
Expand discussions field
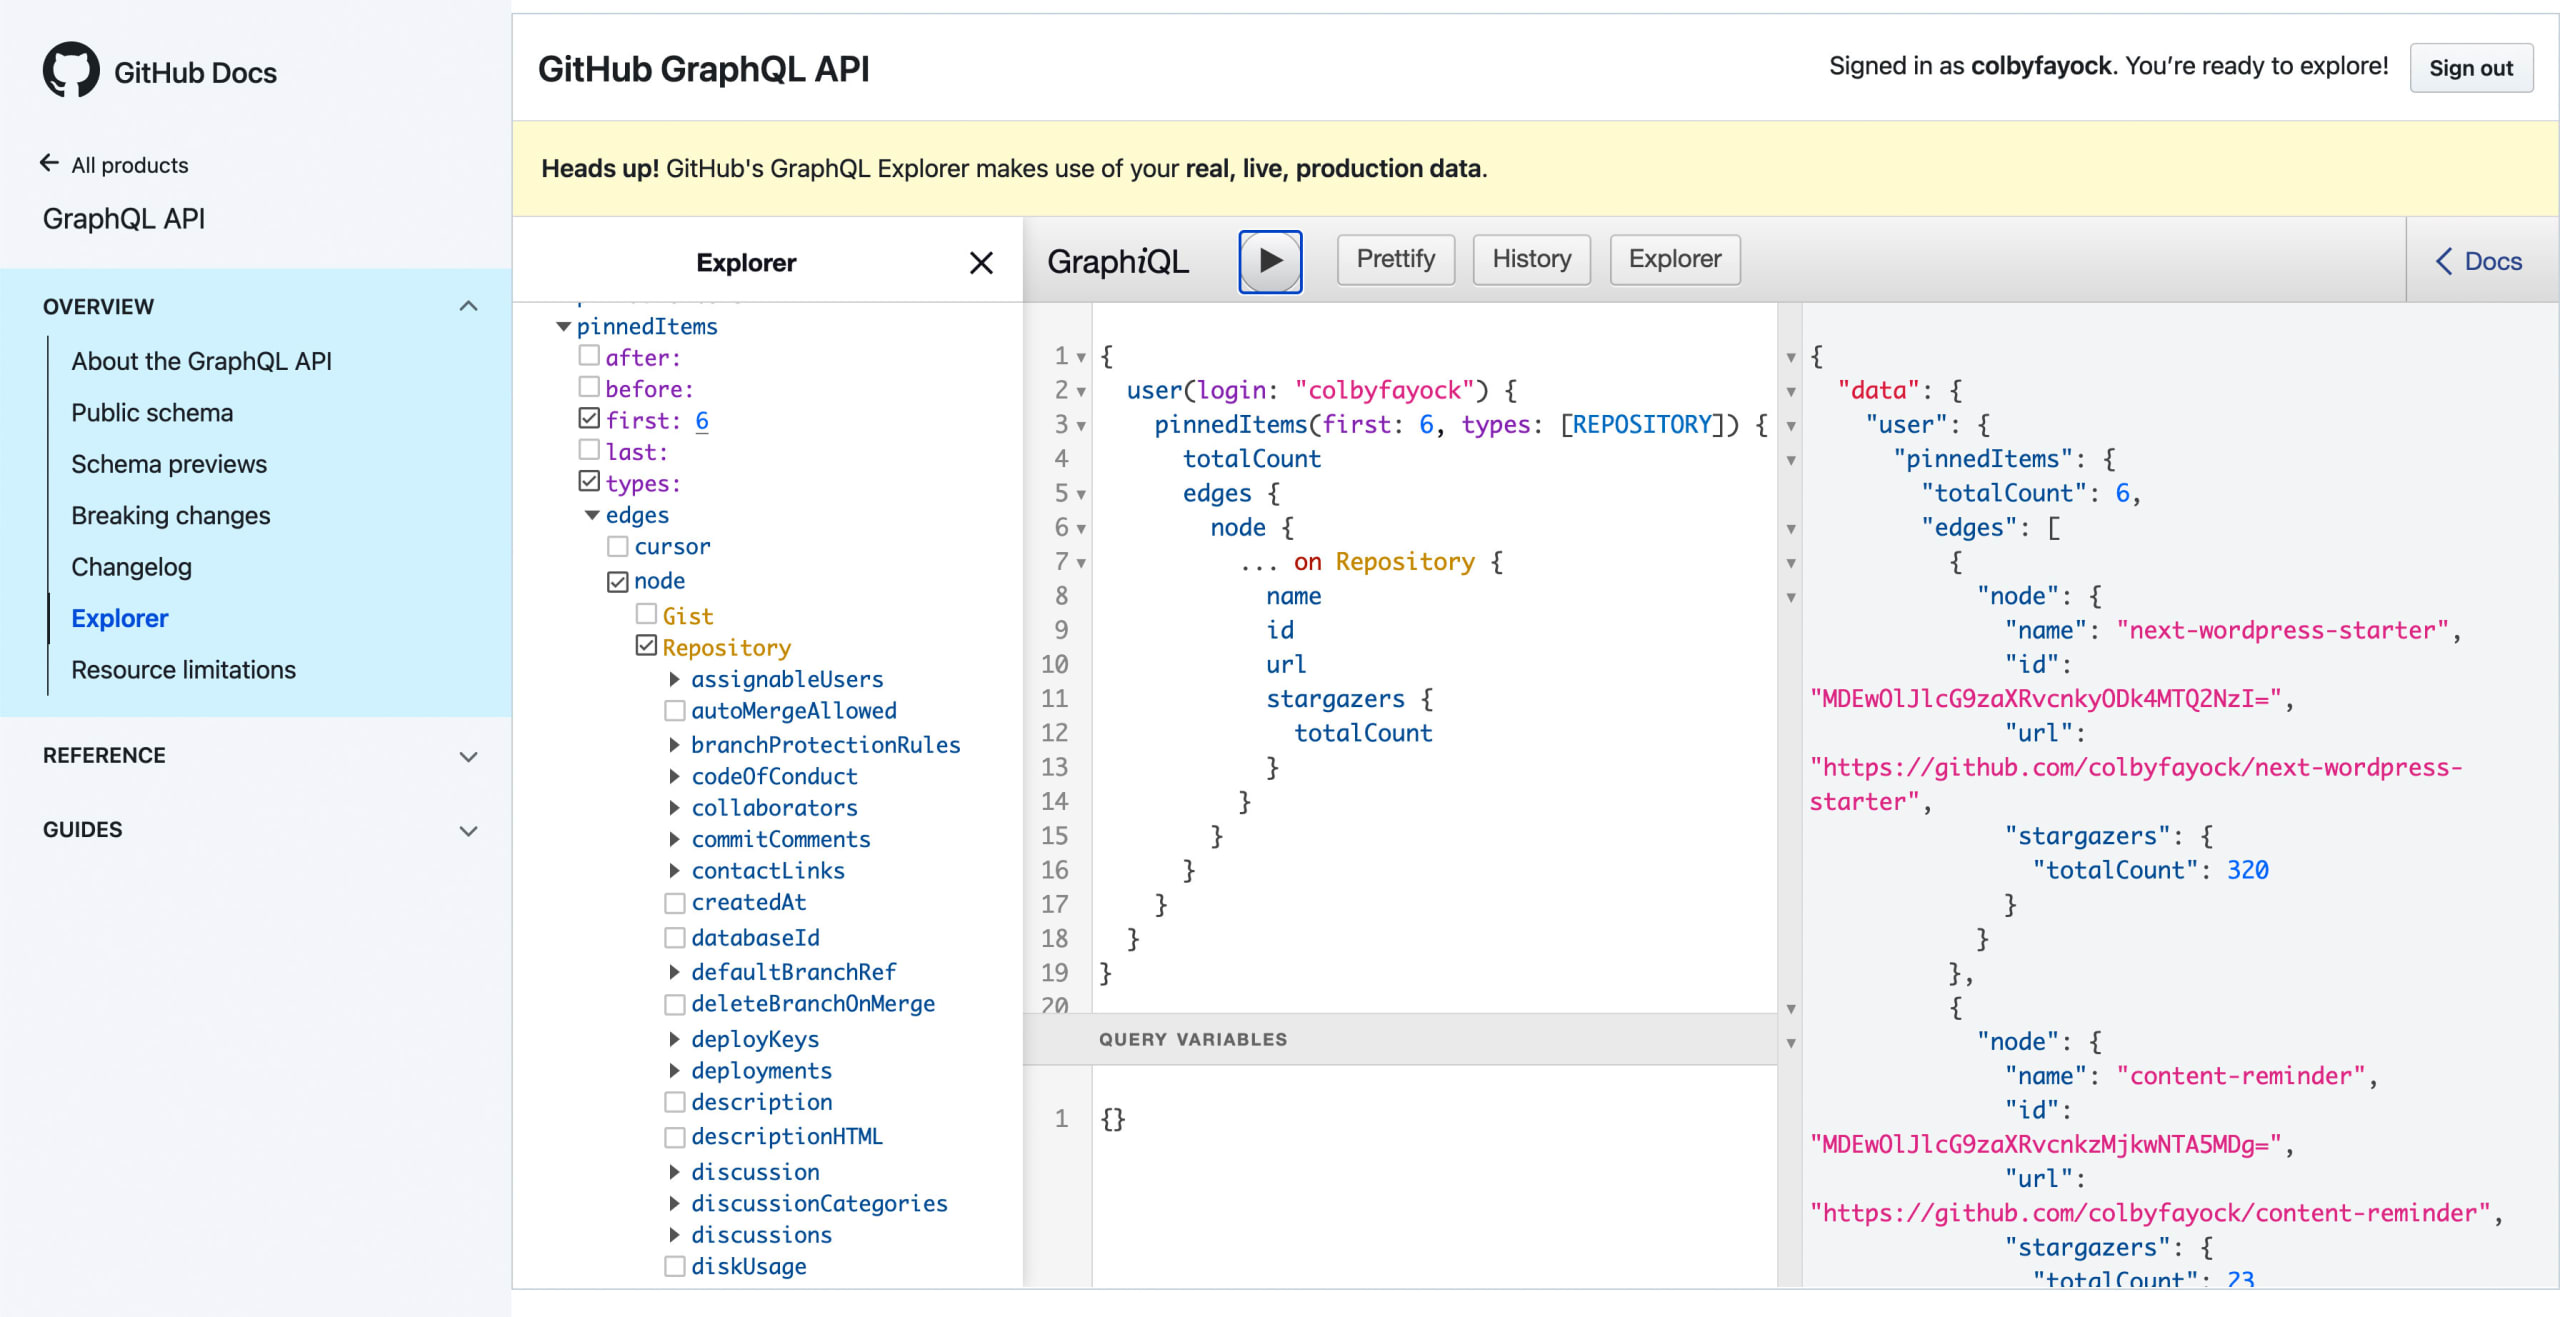pyautogui.click(x=674, y=1235)
